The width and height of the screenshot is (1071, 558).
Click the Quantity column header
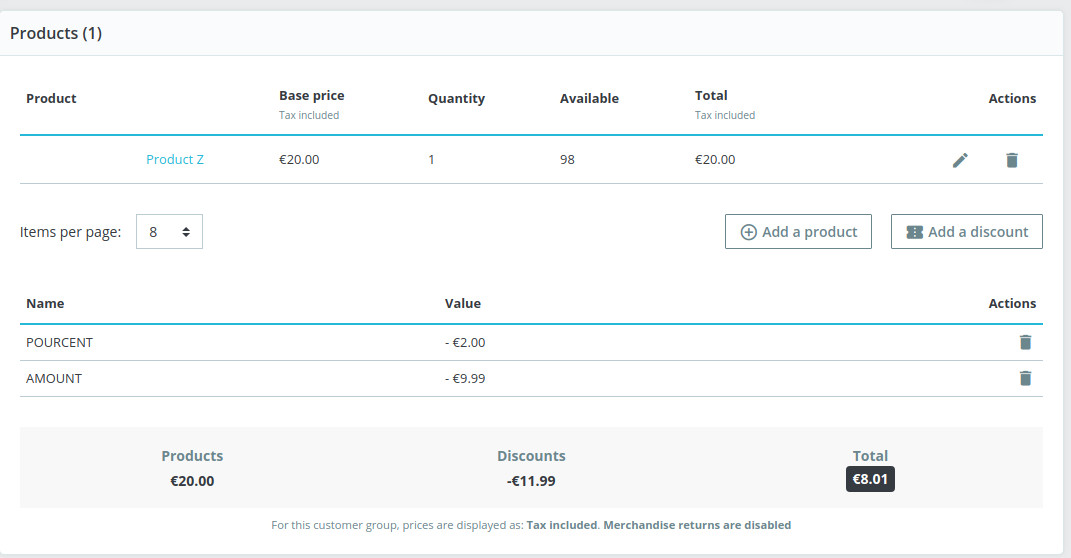456,99
